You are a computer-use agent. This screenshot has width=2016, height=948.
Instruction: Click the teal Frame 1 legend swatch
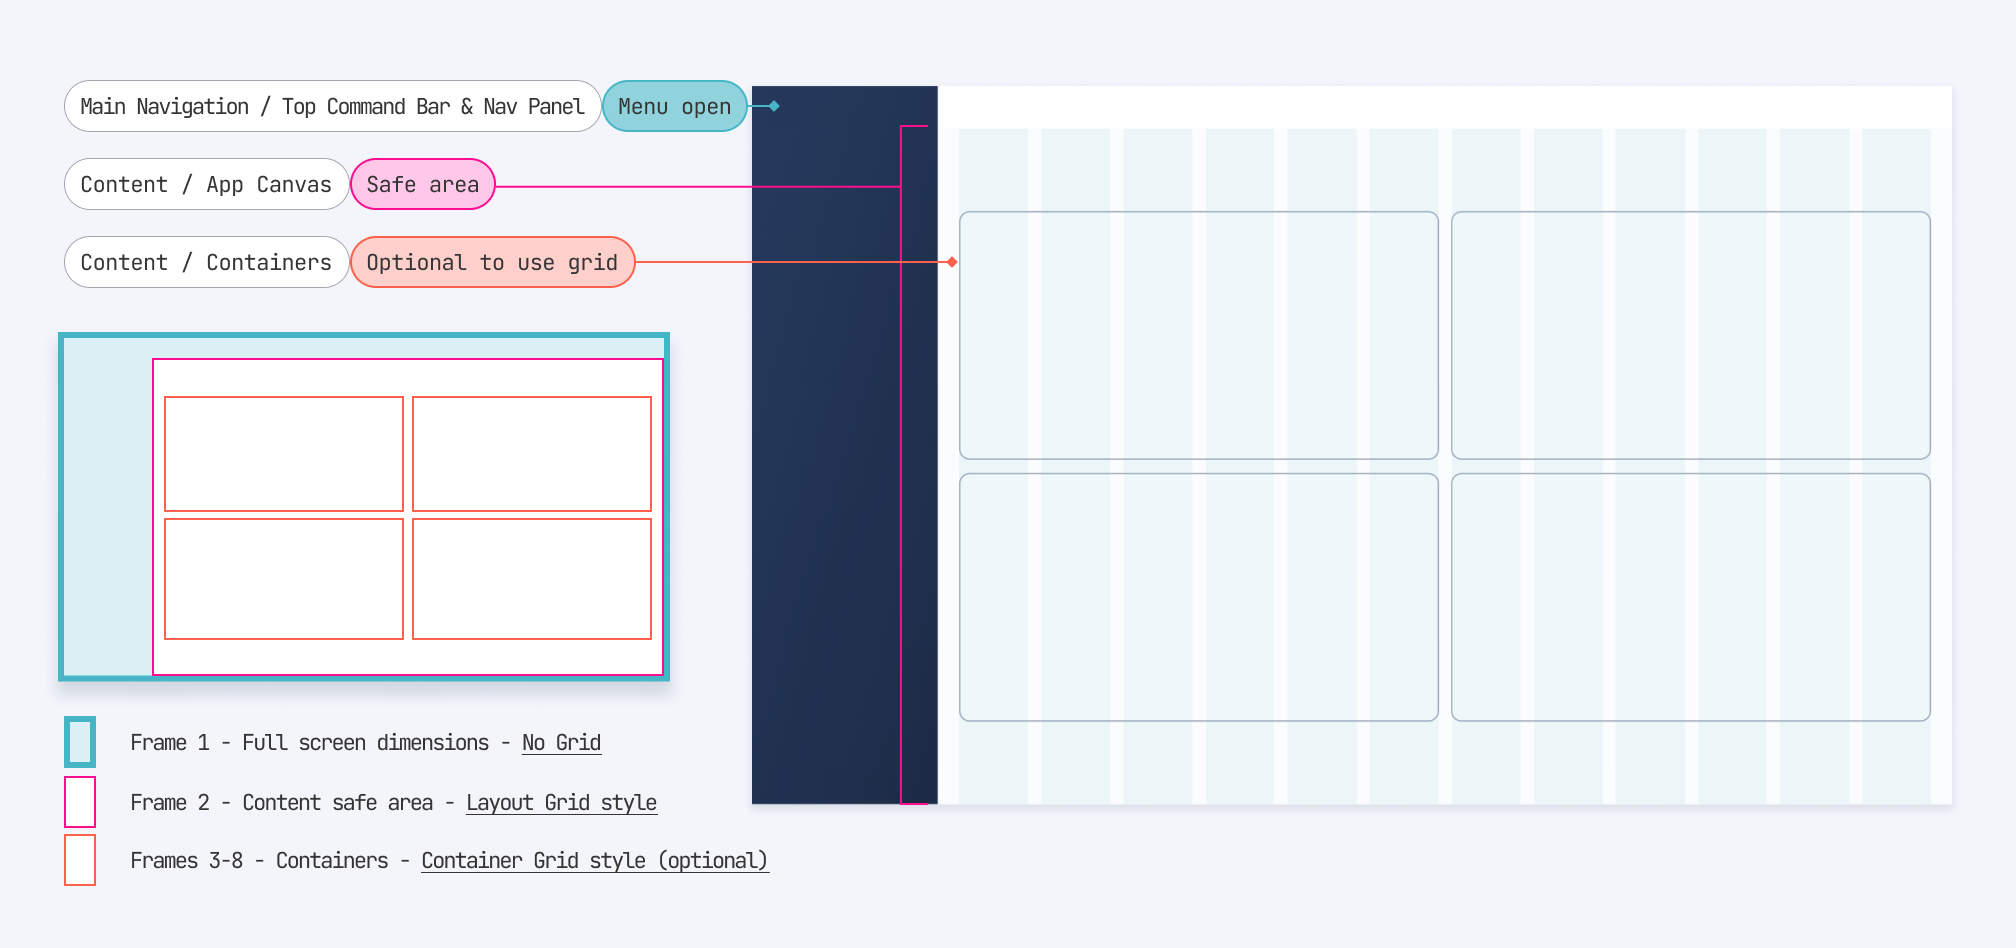(x=81, y=743)
